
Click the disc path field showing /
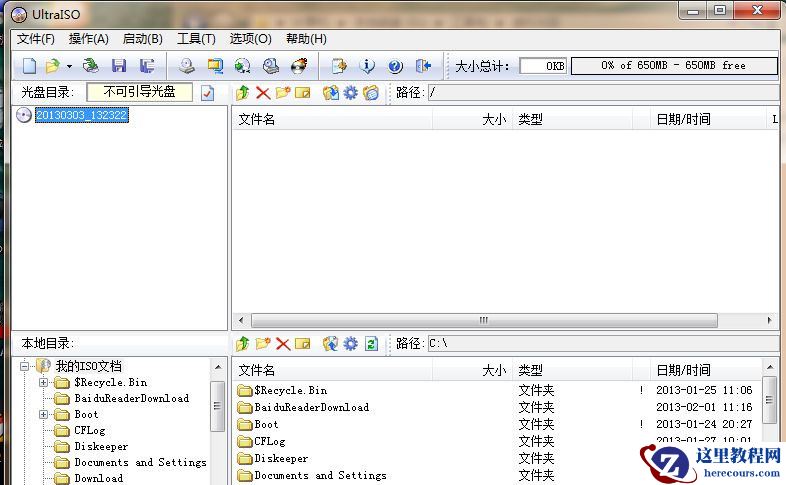point(604,92)
